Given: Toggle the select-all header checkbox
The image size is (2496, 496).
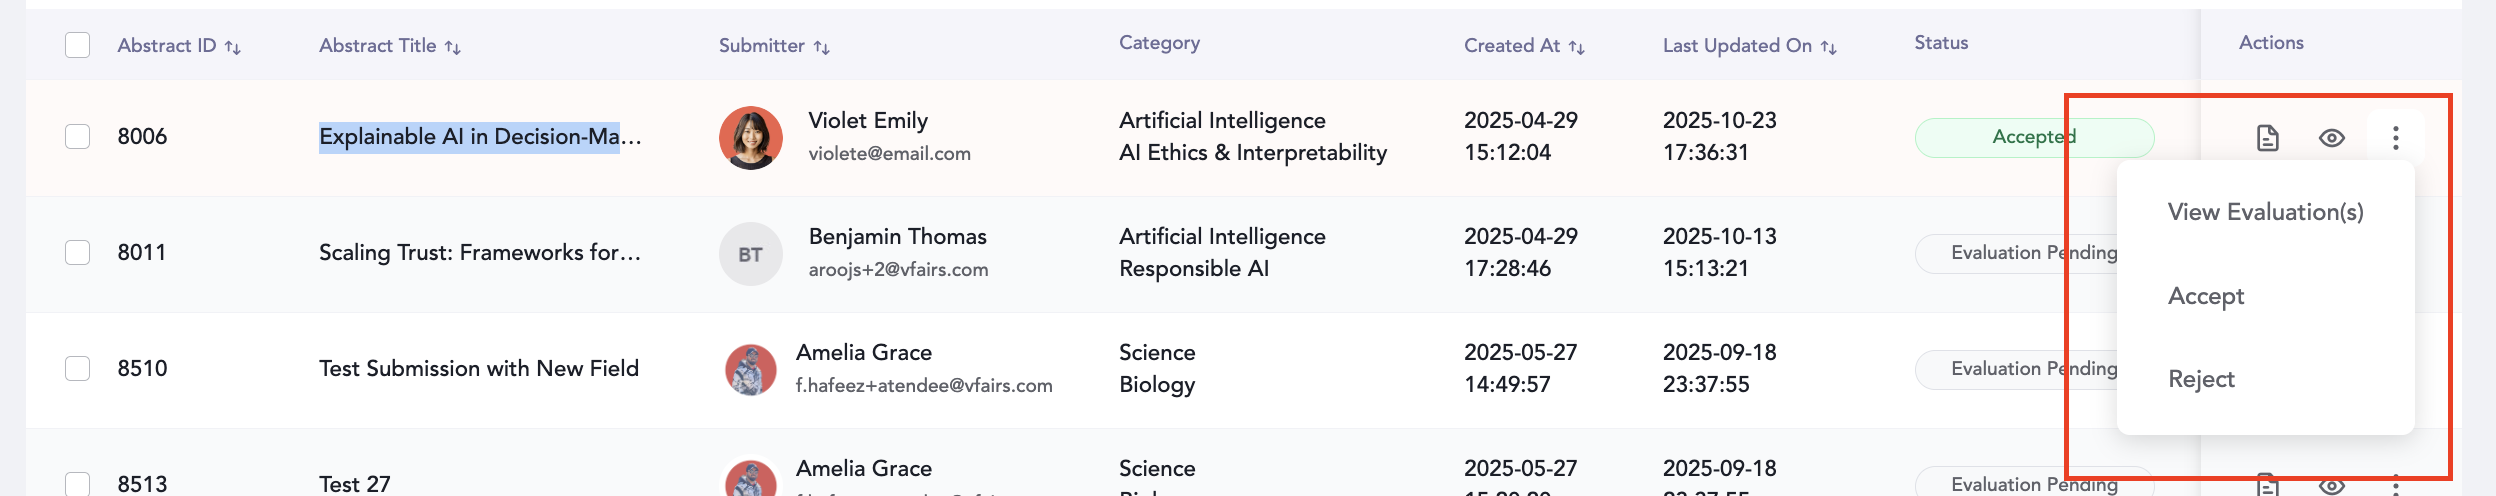Looking at the screenshot, I should tap(78, 45).
